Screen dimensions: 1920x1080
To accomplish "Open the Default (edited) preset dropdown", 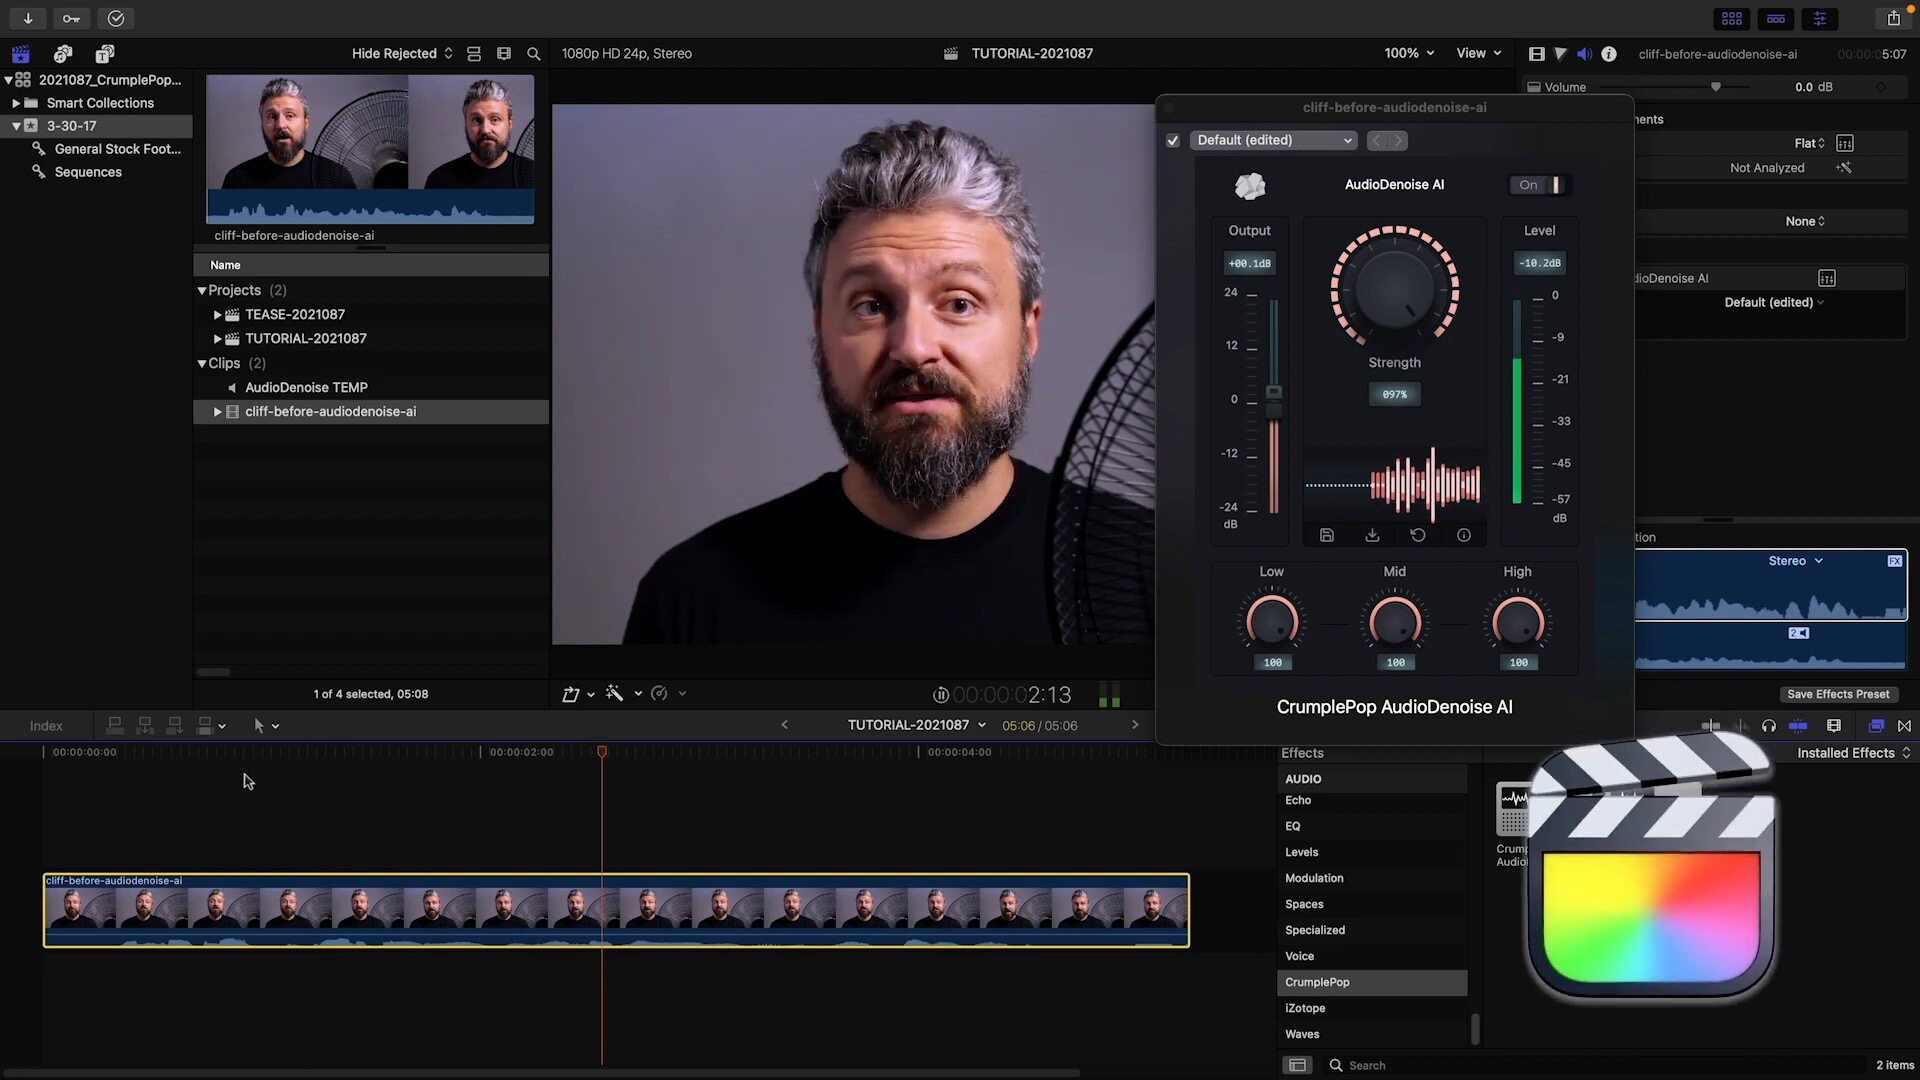I will (x=1273, y=141).
